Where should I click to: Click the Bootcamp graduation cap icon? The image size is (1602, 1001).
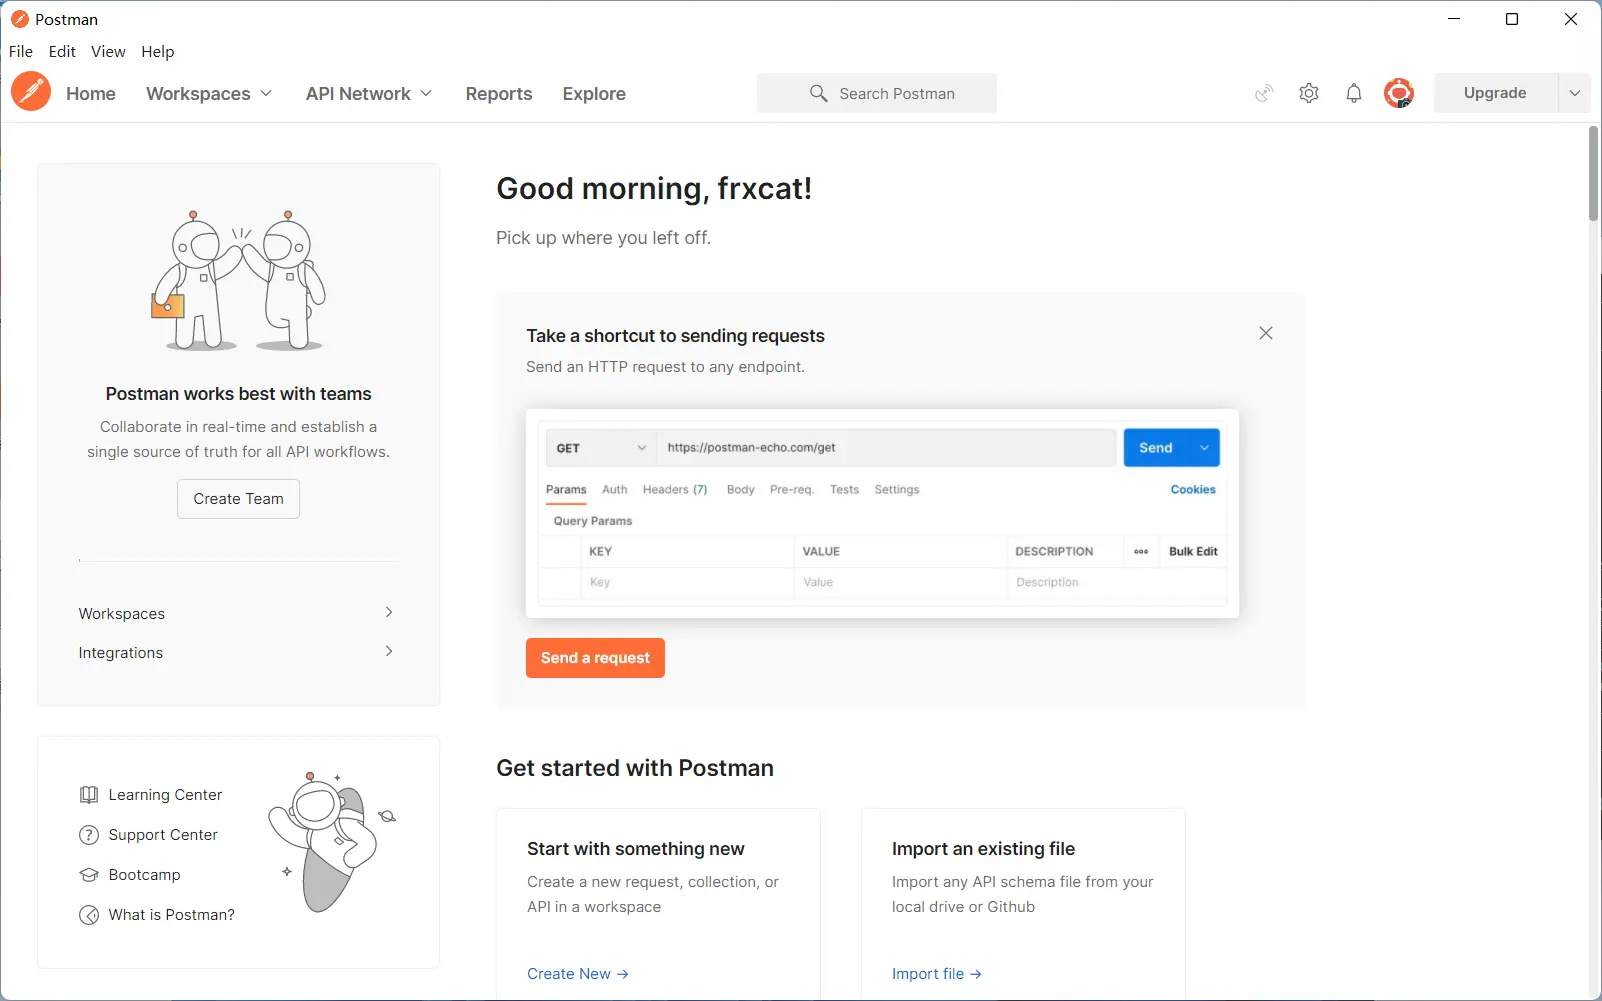(x=89, y=875)
